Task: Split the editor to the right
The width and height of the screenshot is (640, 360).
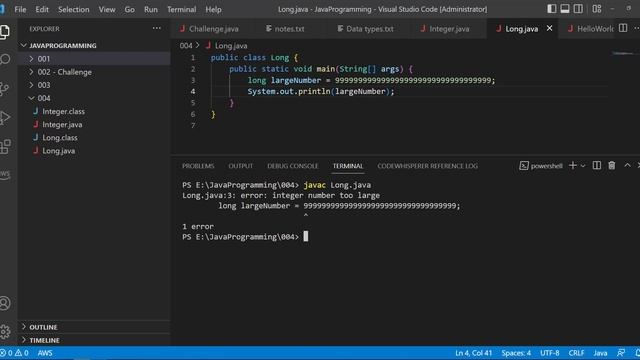Action: pyautogui.click(x=623, y=28)
